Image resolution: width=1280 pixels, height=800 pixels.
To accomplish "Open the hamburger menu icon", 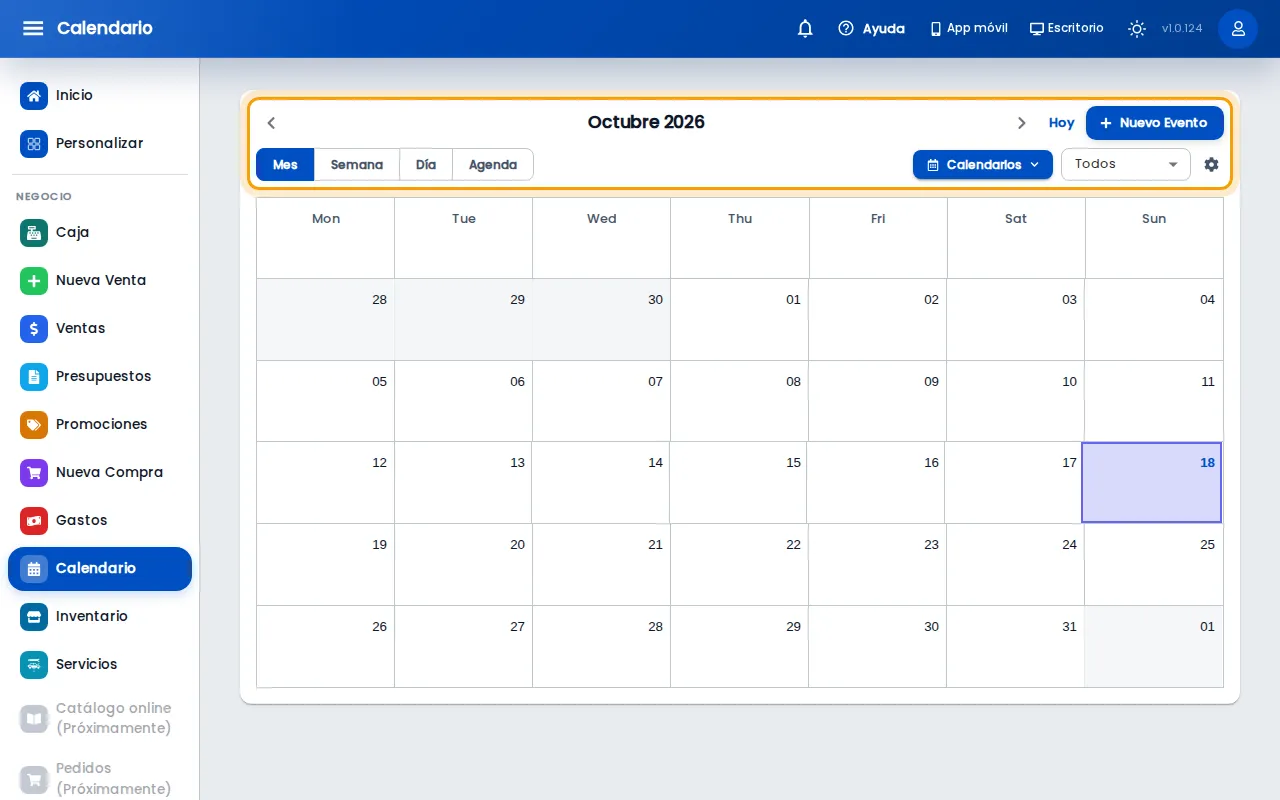I will click(33, 28).
